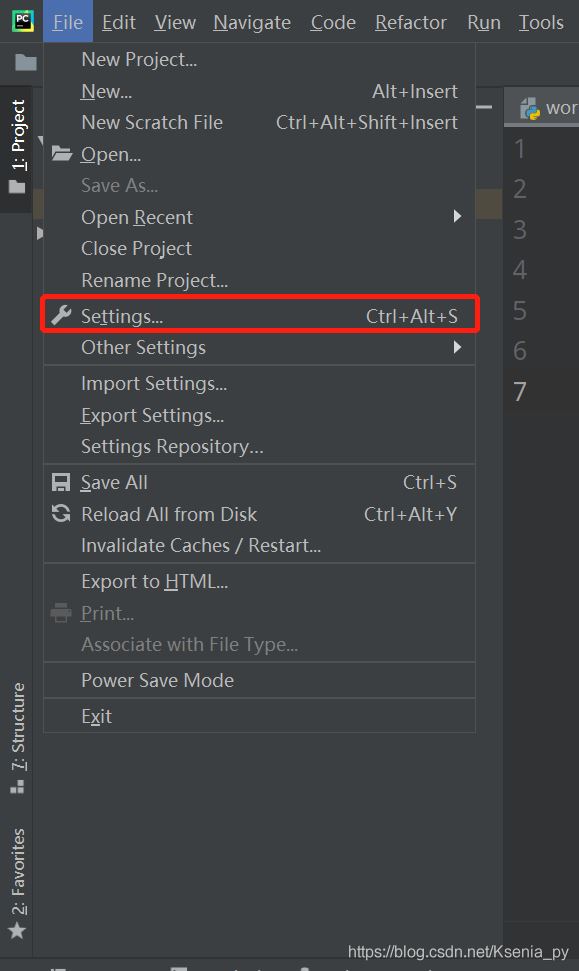Click the Open folder icon
This screenshot has height=971, width=579.
click(x=61, y=153)
